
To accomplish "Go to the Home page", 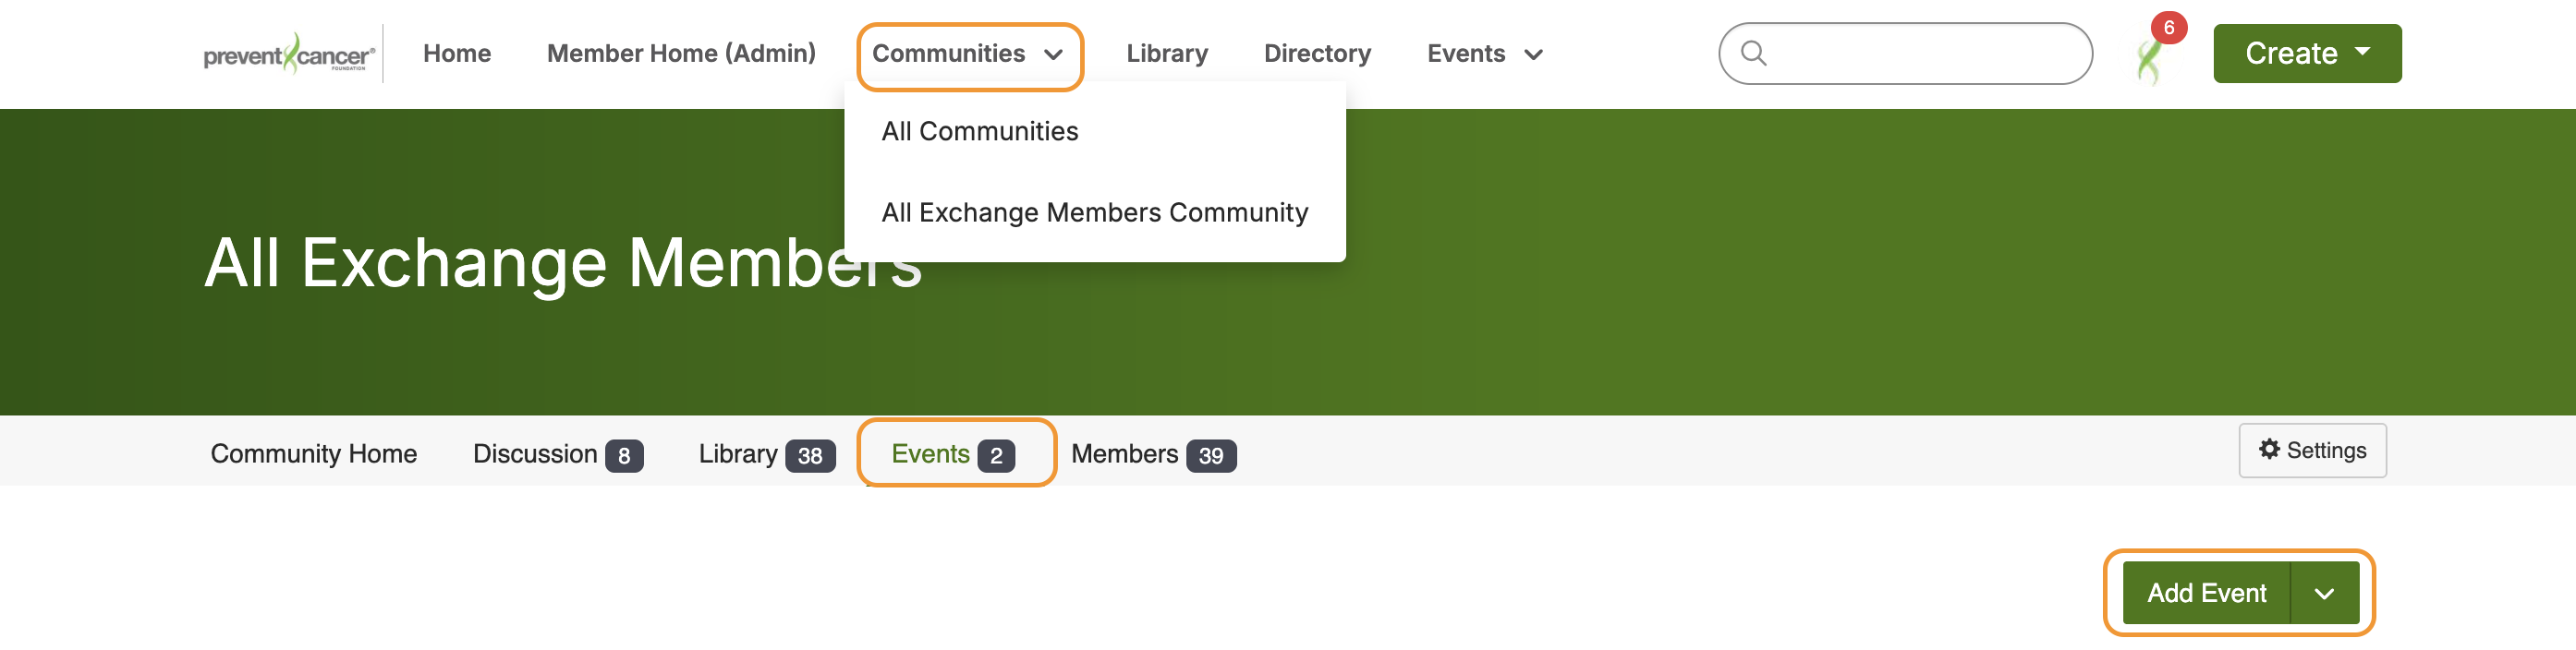I will [456, 54].
